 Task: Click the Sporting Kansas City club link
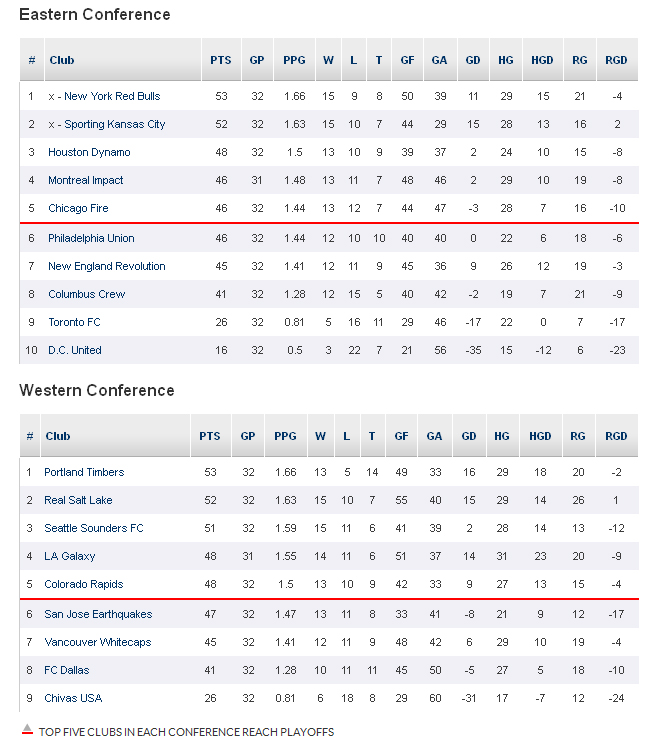coord(113,124)
